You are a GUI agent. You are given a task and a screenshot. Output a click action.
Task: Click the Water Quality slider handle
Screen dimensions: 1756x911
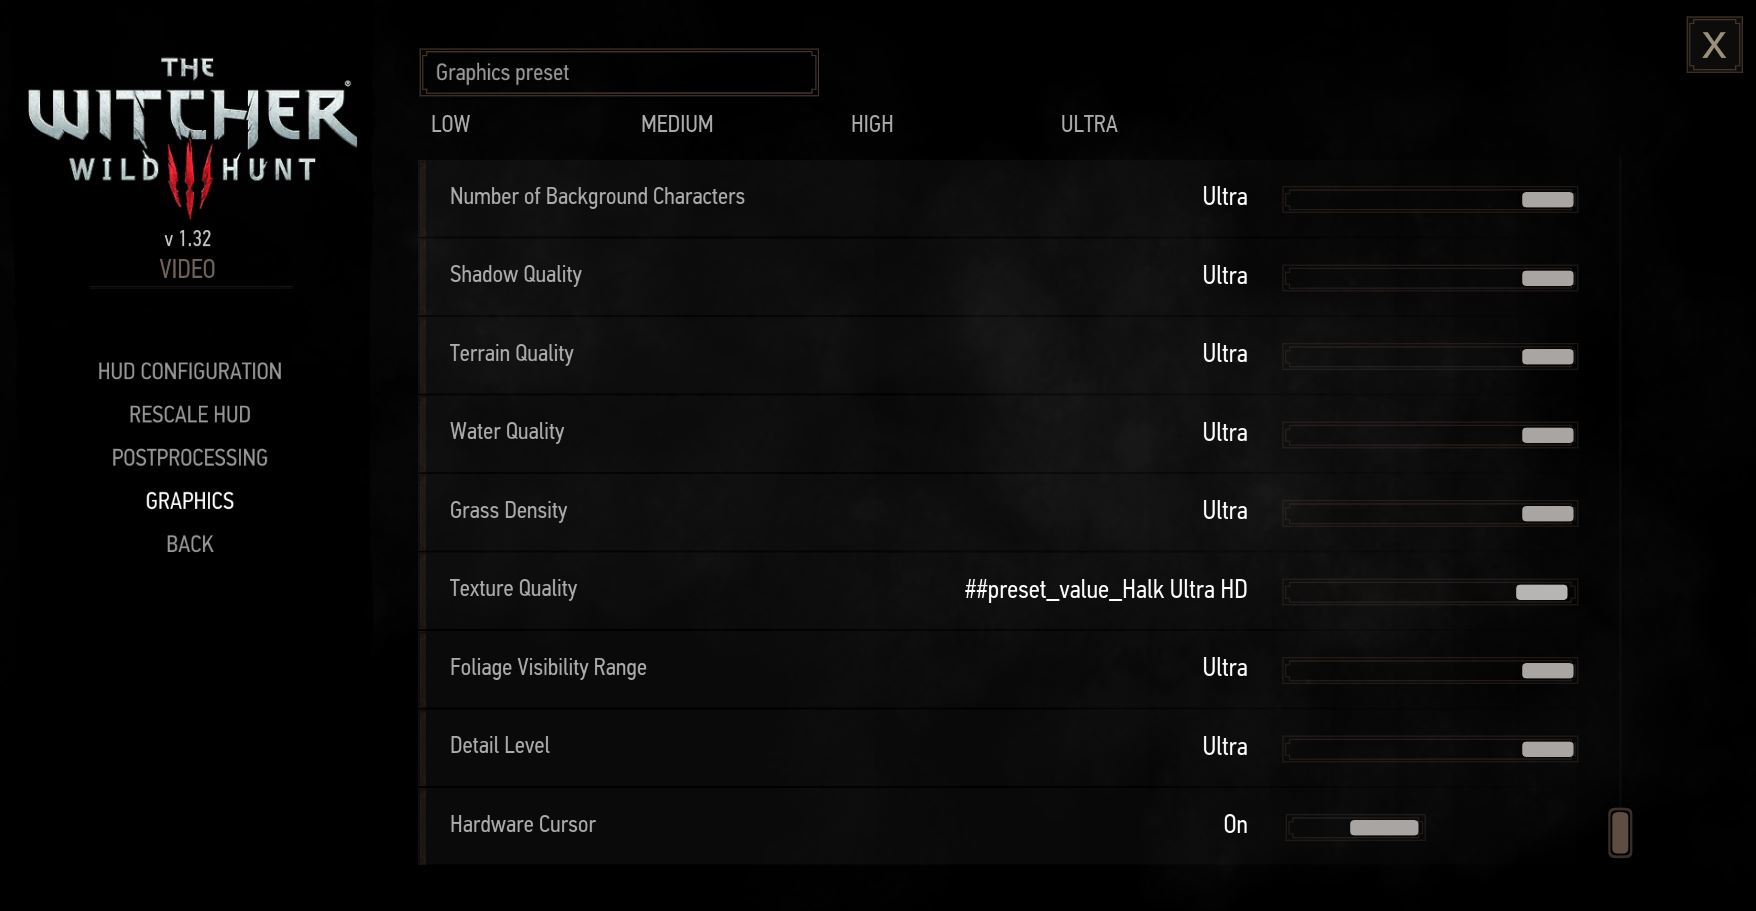click(x=1548, y=435)
